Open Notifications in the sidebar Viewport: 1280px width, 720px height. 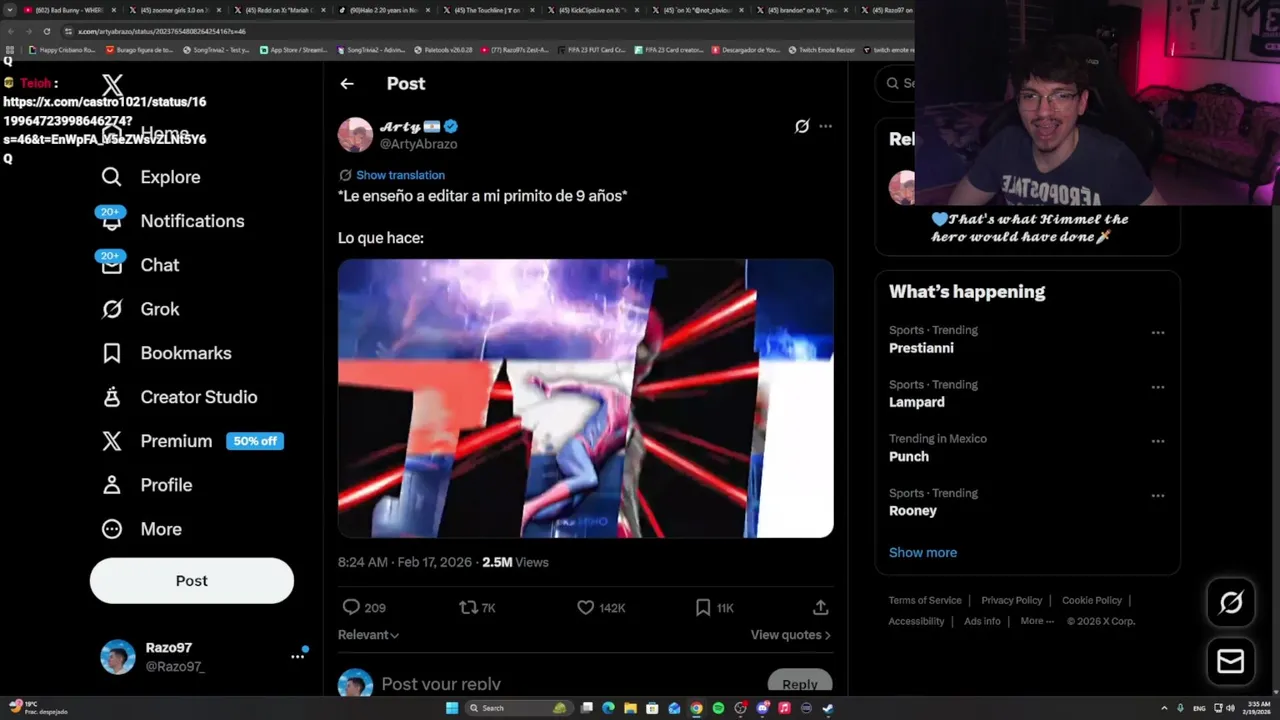click(x=172, y=221)
